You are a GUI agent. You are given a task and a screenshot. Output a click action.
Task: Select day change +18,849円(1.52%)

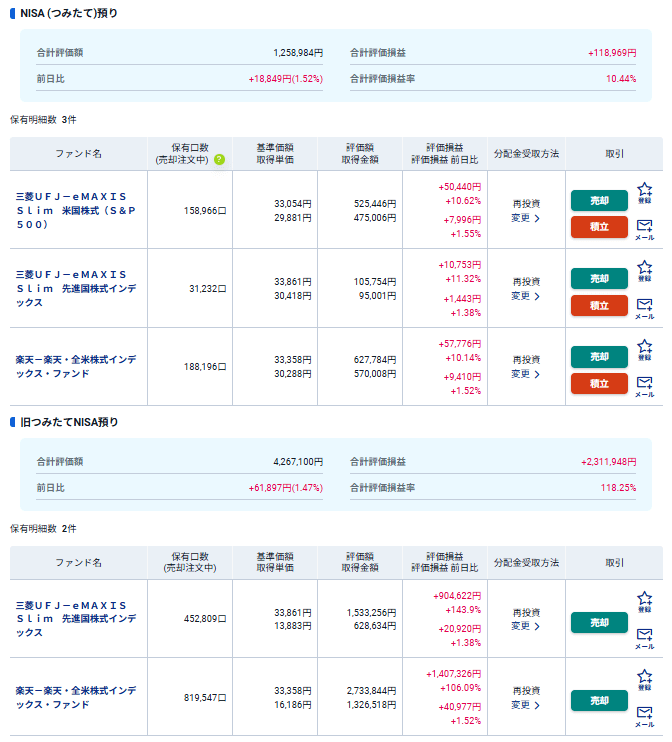pos(286,79)
